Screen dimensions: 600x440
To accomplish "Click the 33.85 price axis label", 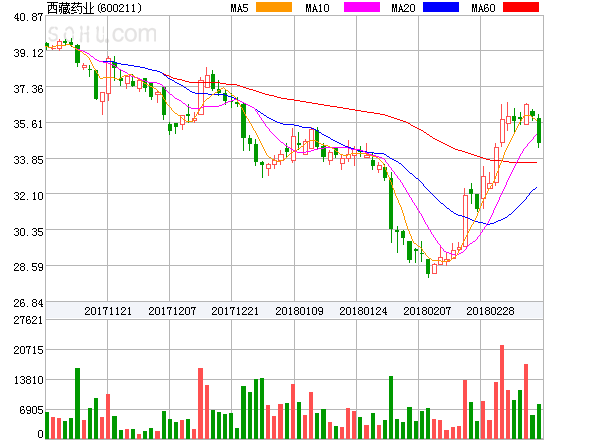I will pyautogui.click(x=28, y=160).
